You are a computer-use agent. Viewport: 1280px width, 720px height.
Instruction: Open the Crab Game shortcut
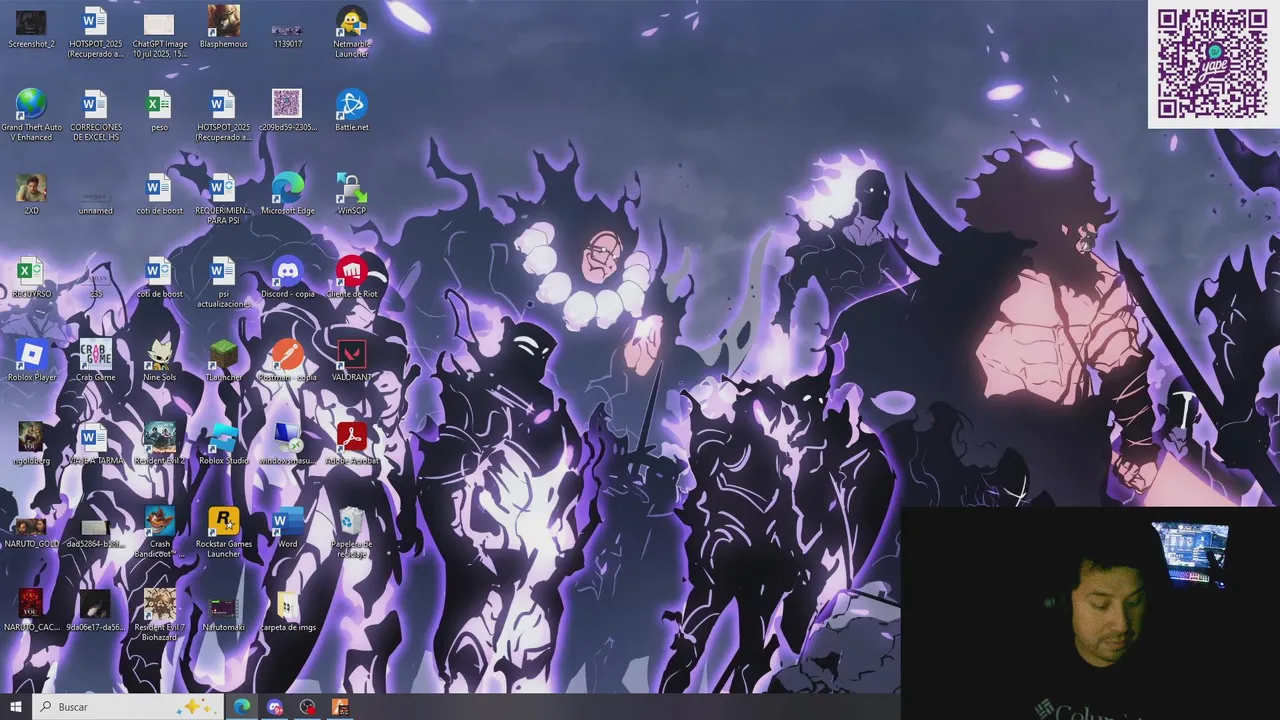[95, 360]
